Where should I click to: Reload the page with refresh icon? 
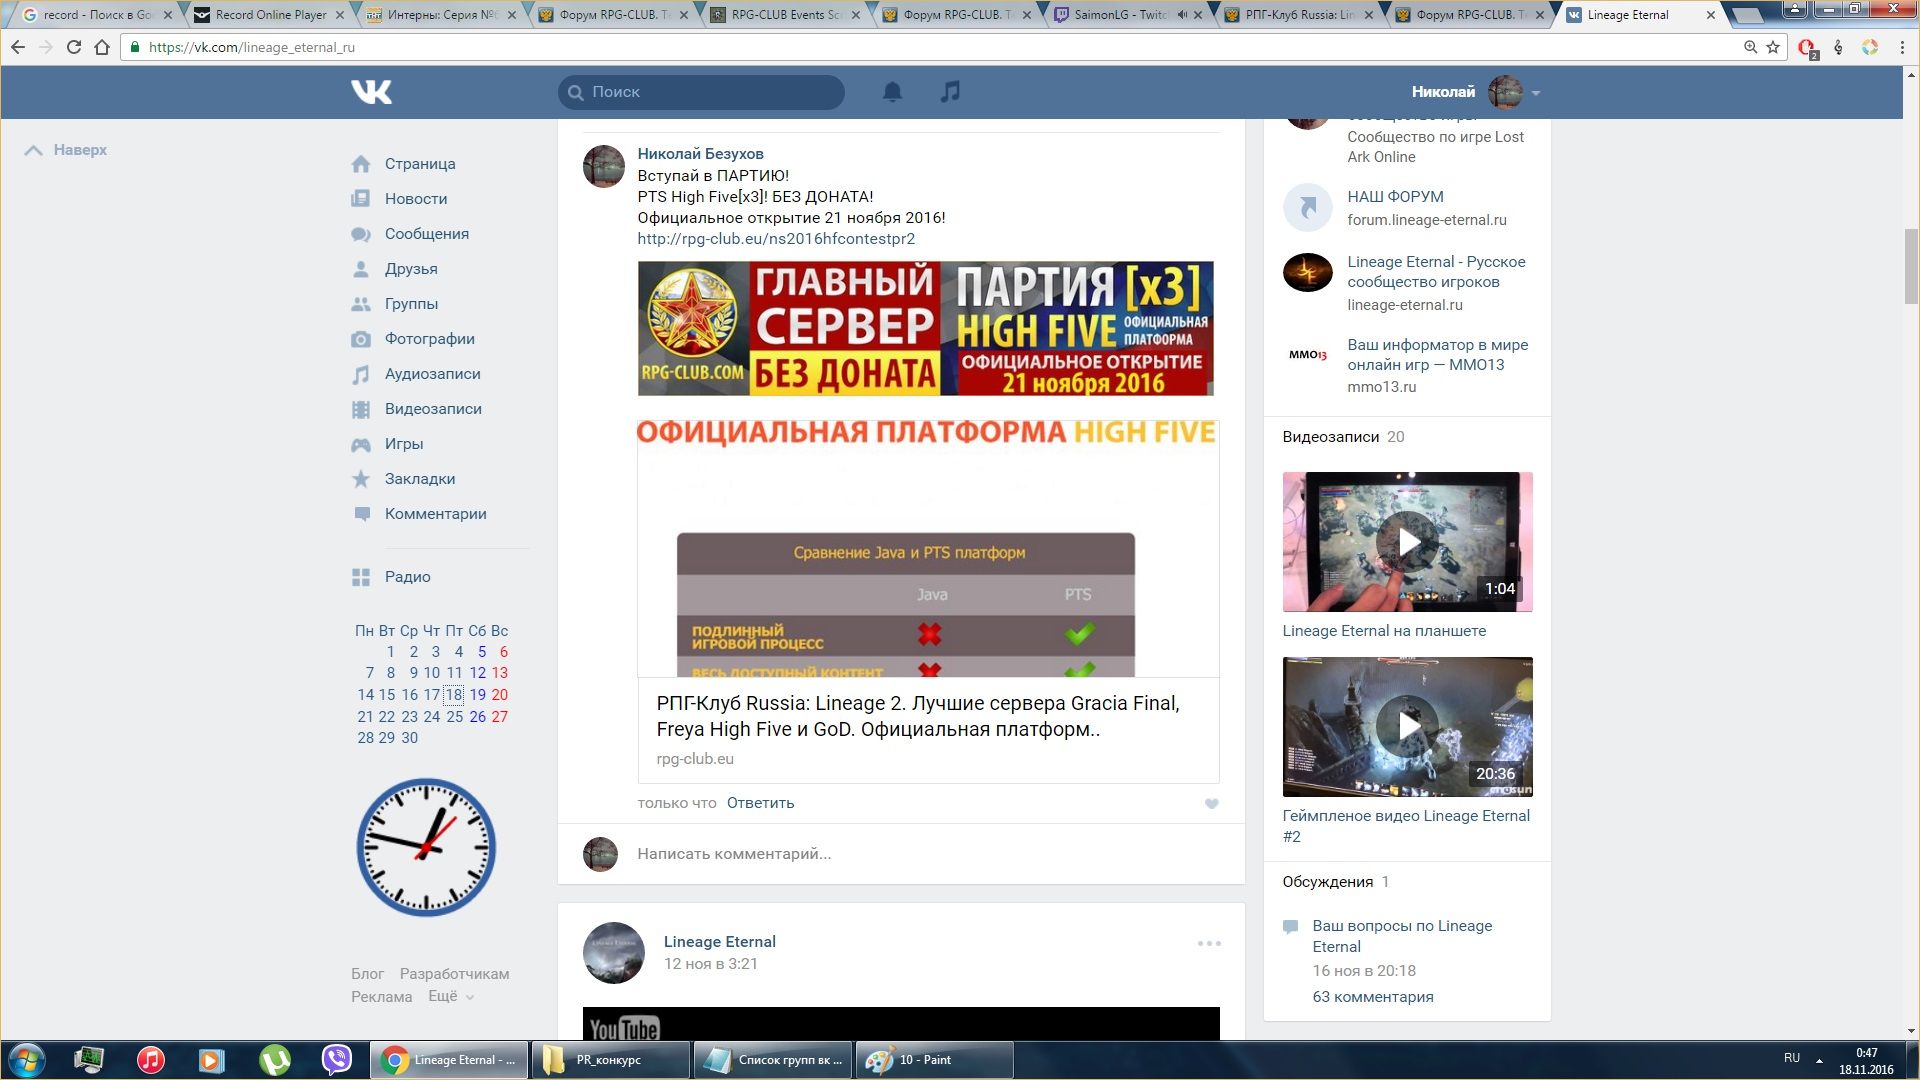pos(74,47)
